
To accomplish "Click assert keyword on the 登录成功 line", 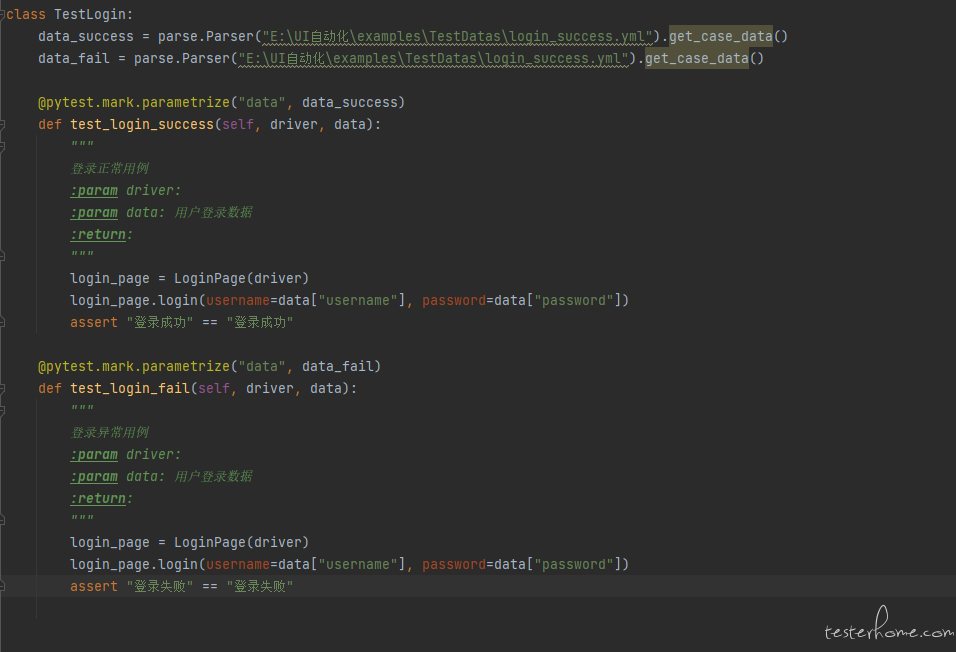I will [x=94, y=323].
